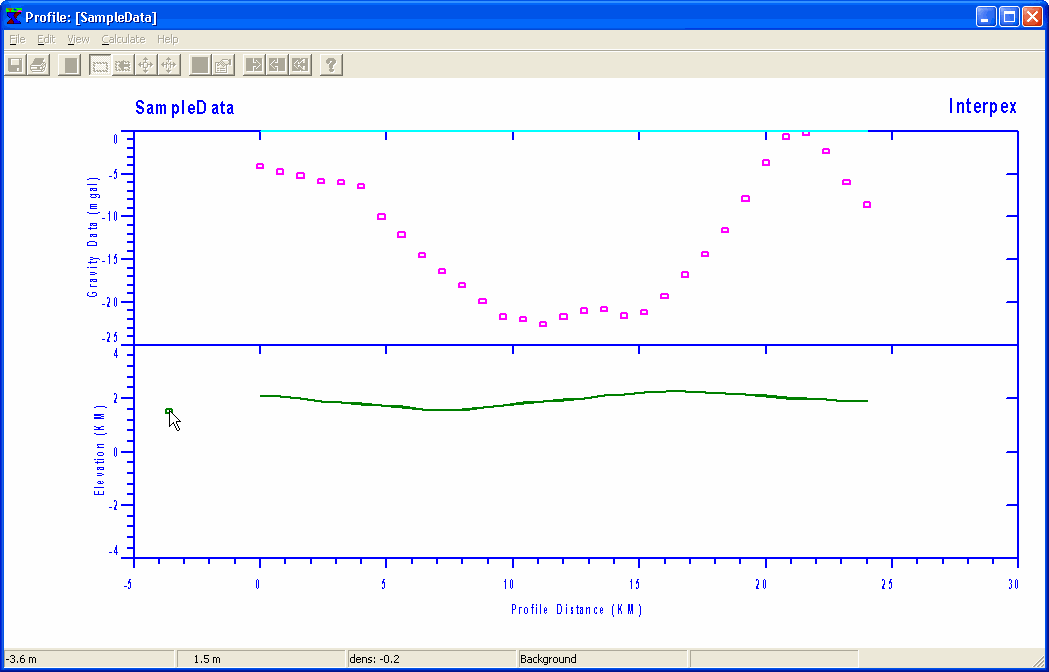This screenshot has width=1049, height=672.
Task: Open the Edit menu
Action: pos(46,39)
